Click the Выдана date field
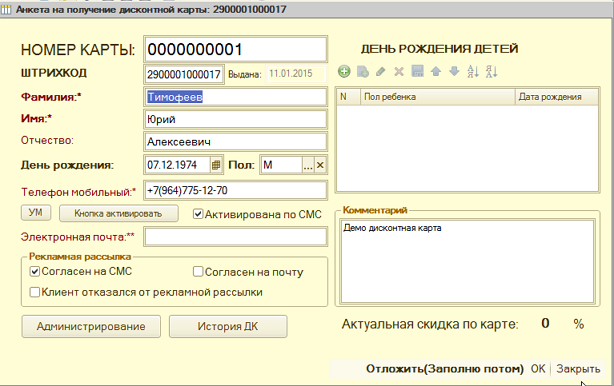Image resolution: width=614 pixels, height=386 pixels. pos(296,74)
